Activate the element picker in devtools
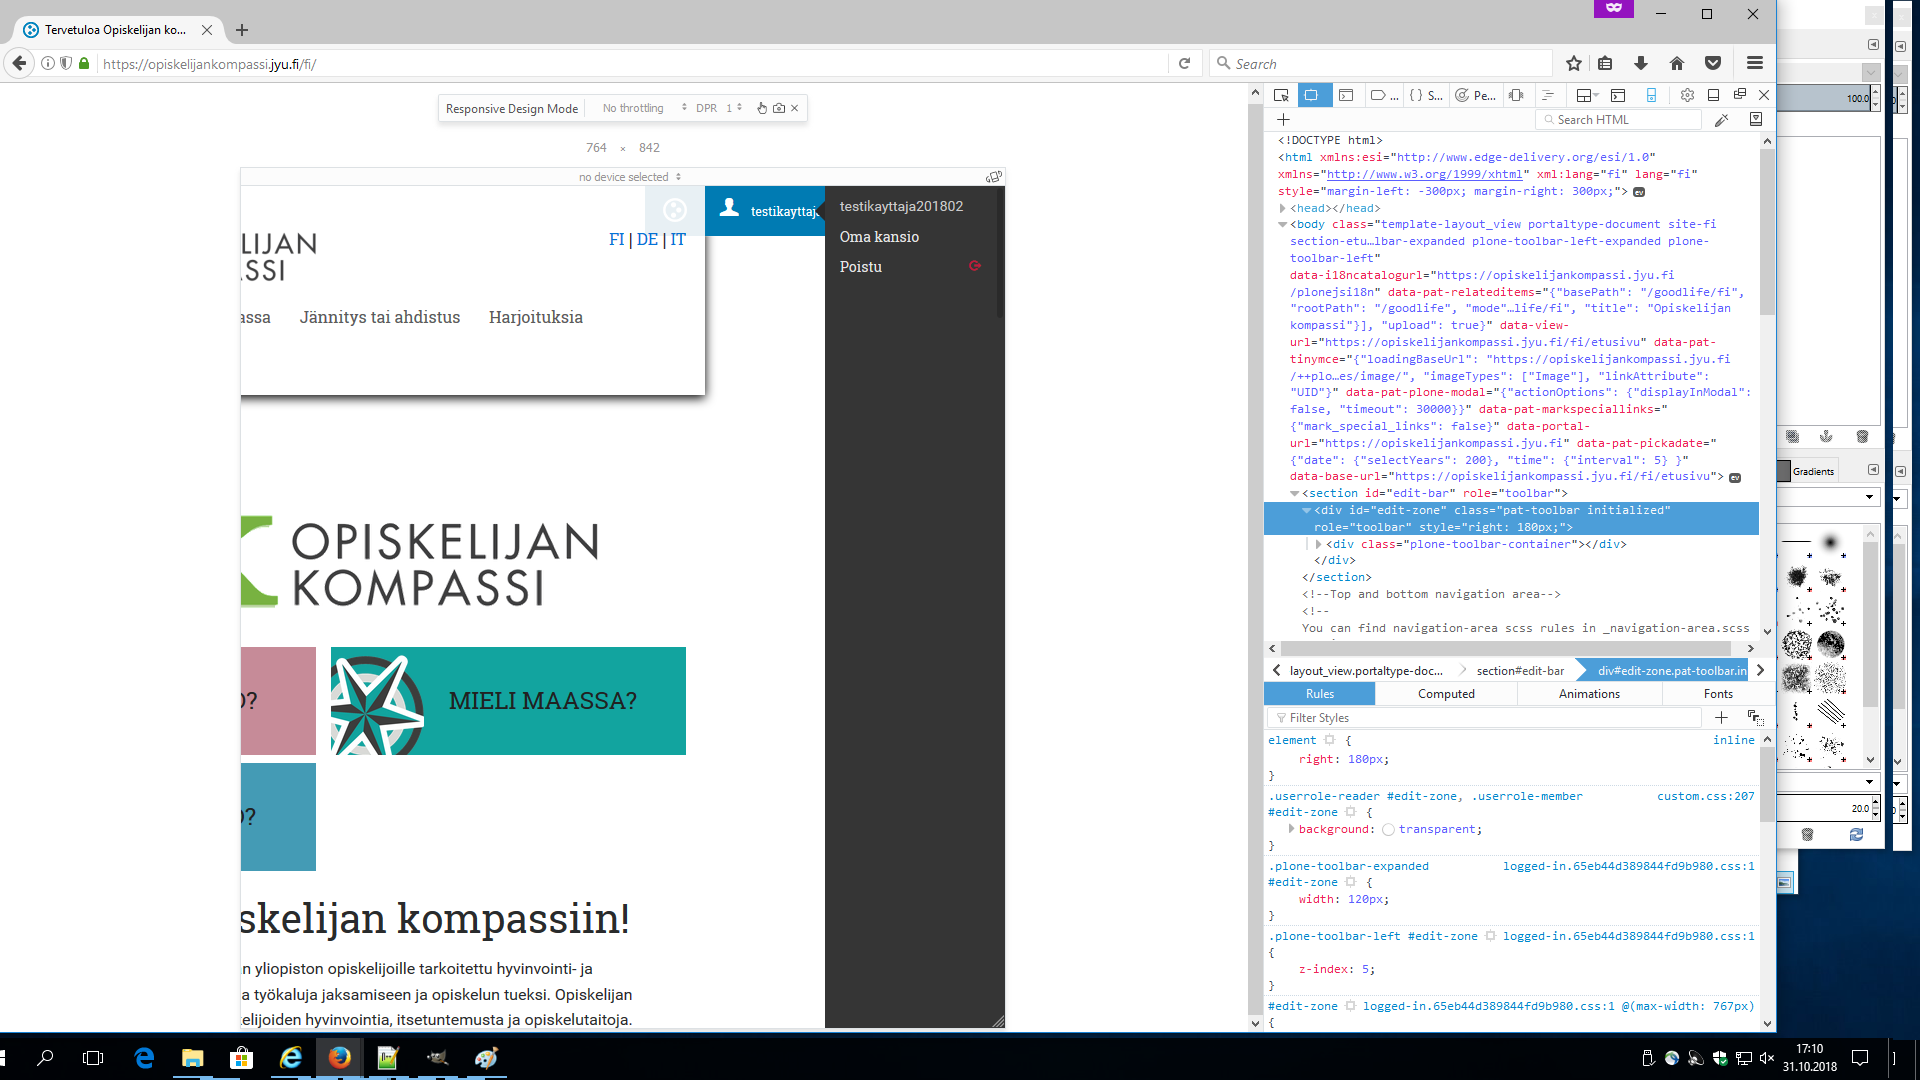This screenshot has height=1080, width=1920. [x=1281, y=95]
